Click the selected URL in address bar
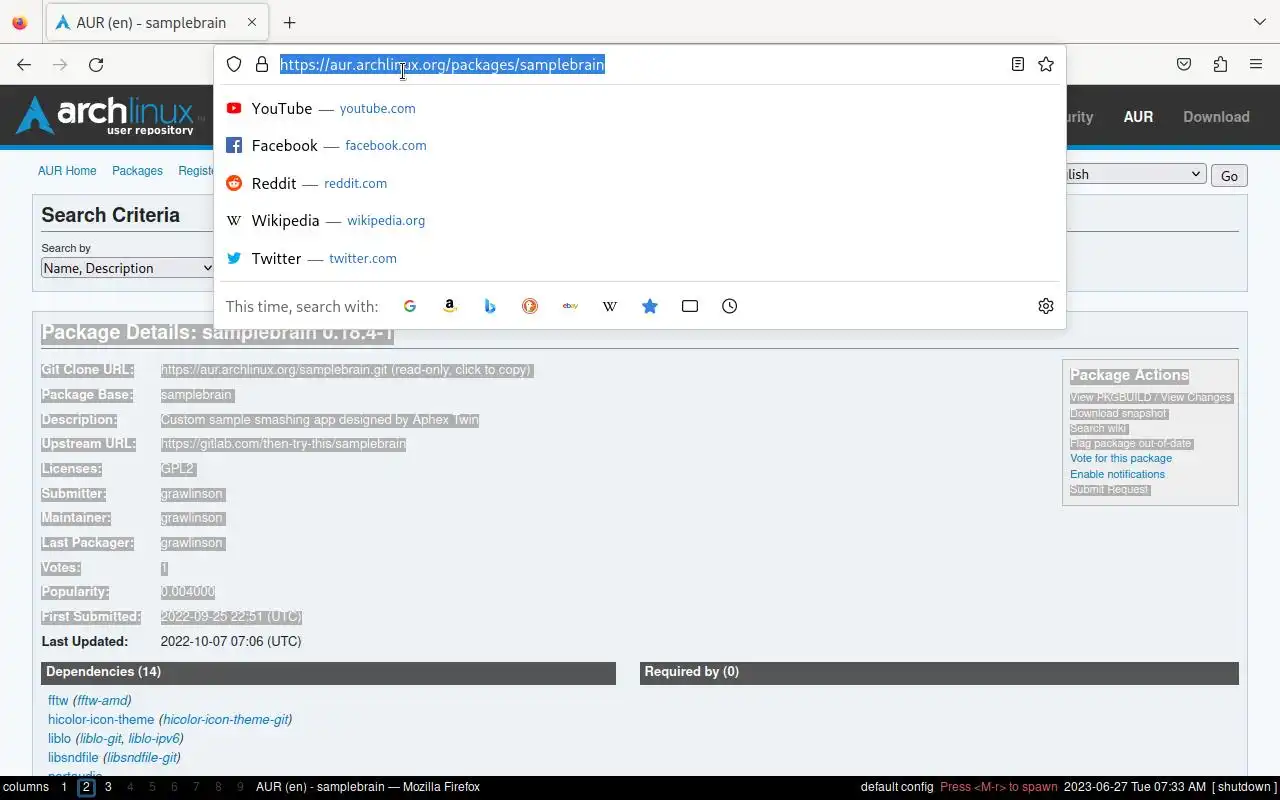Image resolution: width=1280 pixels, height=800 pixels. 442,64
